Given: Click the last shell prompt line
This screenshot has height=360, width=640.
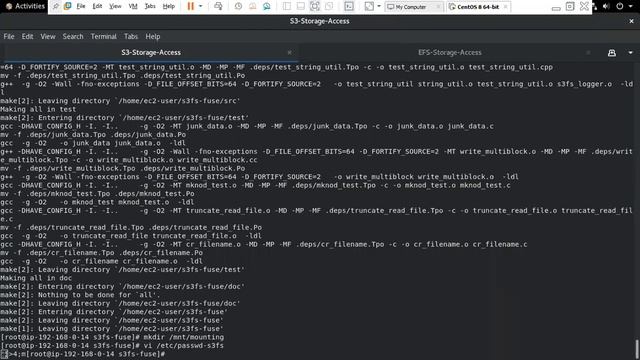Looking at the screenshot, I should [83, 354].
